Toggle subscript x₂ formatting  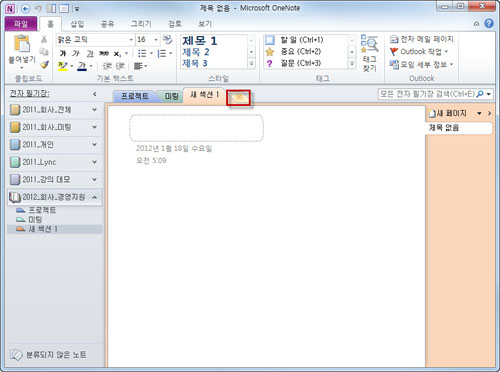117,54
